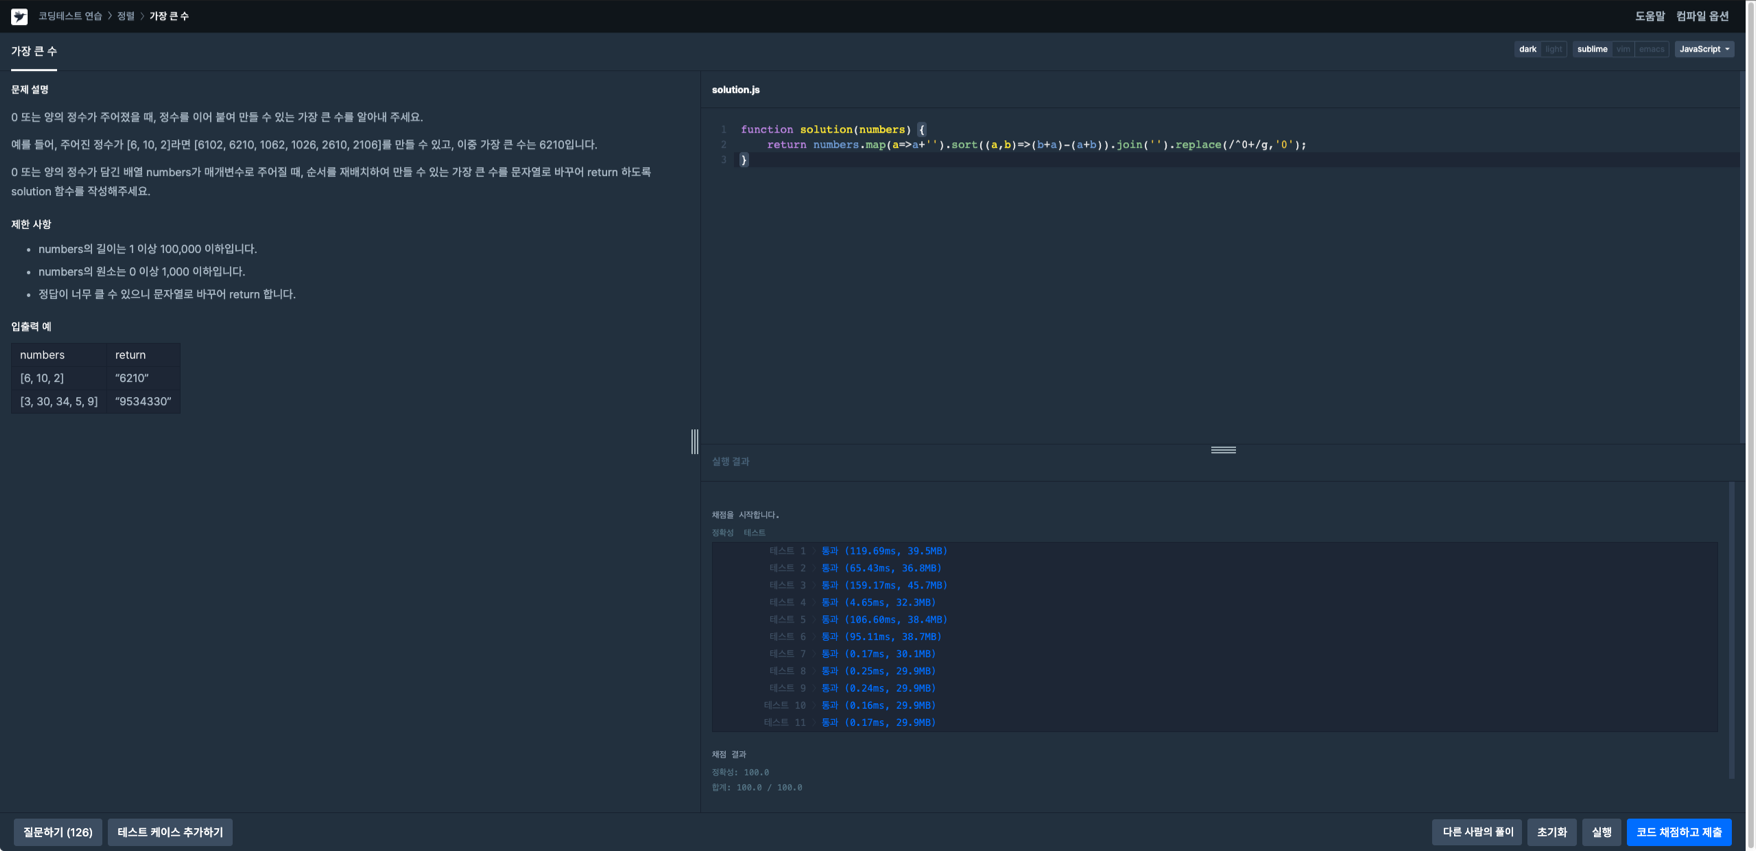Click the [6, 10, 2] numbers cell
Image resolution: width=1756 pixels, height=851 pixels.
click(59, 378)
